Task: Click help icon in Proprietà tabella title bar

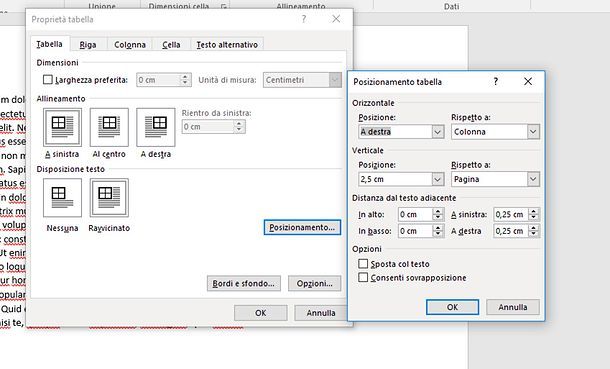Action: pos(304,19)
